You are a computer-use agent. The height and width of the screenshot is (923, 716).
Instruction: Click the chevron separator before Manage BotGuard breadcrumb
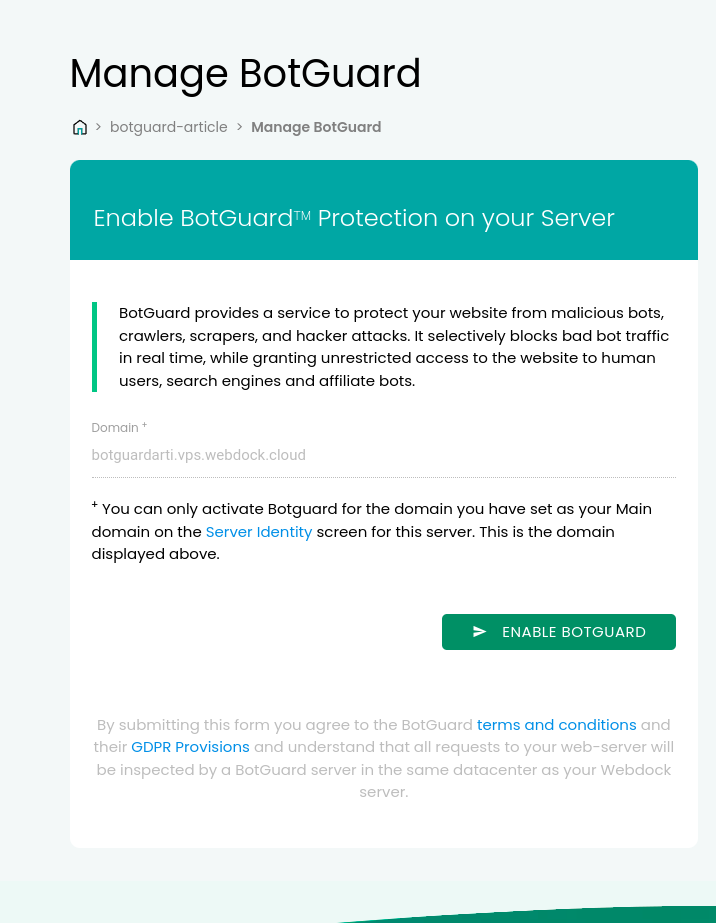pos(240,127)
